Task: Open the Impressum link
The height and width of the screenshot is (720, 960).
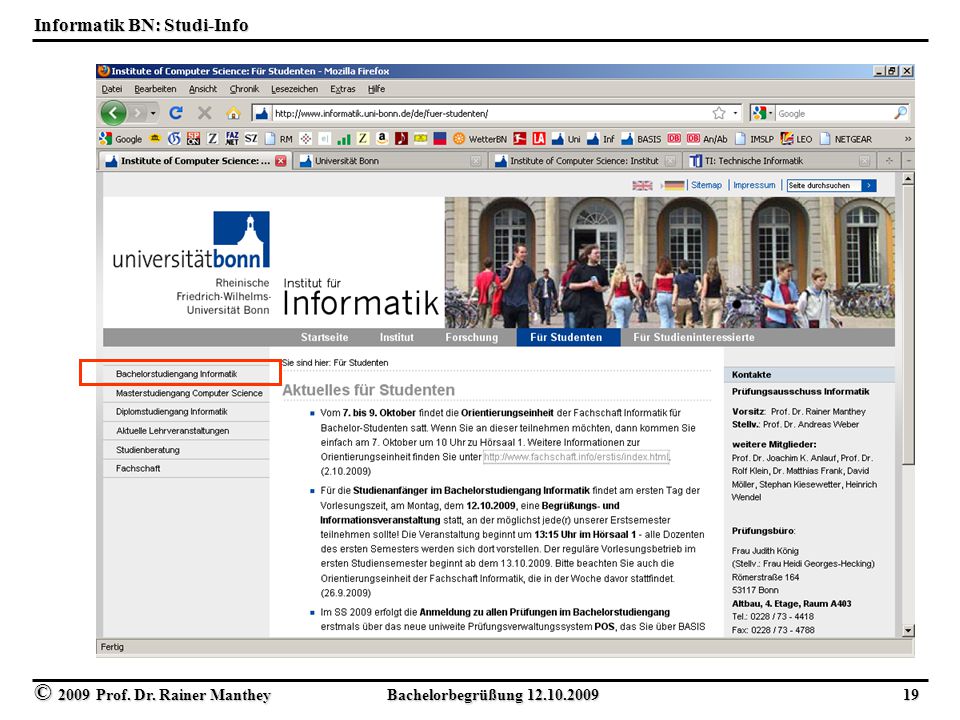Action: [x=754, y=185]
